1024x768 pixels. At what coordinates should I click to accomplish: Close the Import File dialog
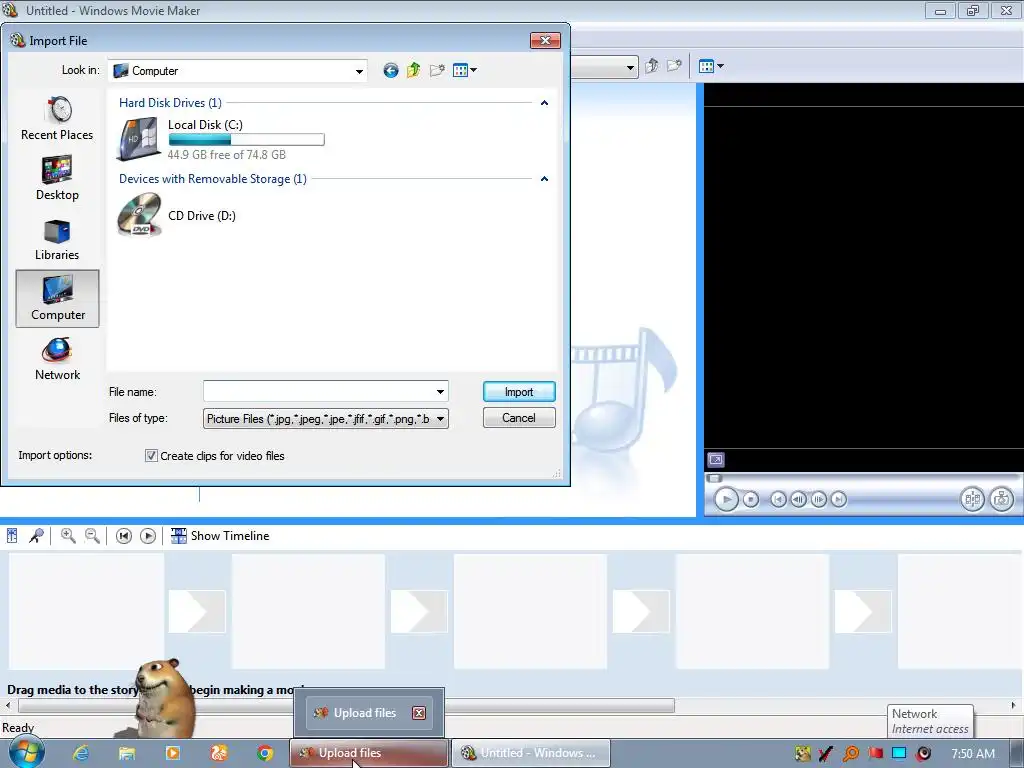click(545, 40)
